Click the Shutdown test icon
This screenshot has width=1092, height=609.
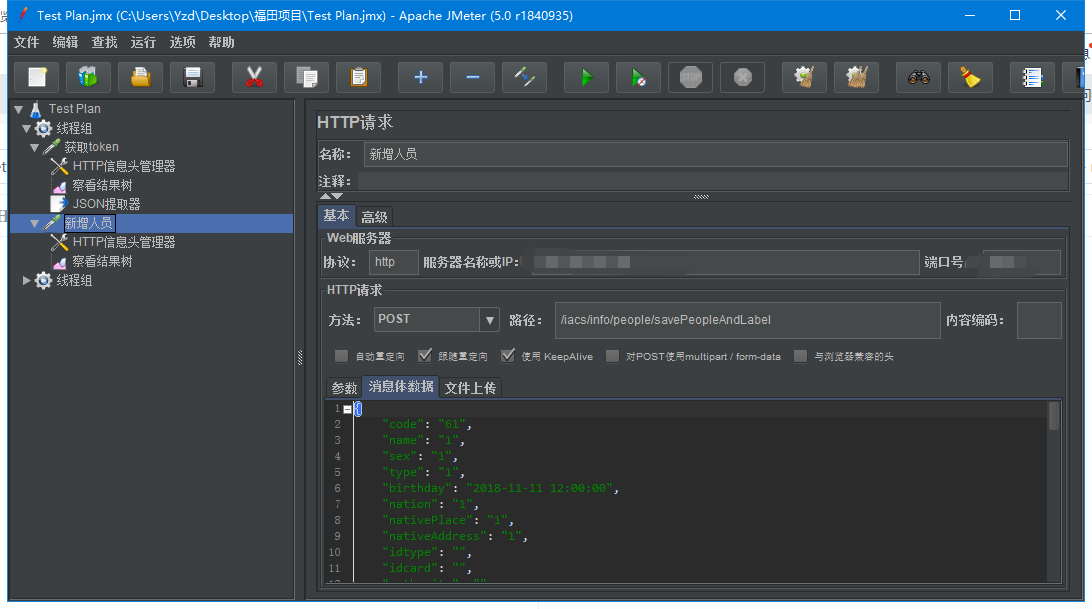[x=742, y=77]
